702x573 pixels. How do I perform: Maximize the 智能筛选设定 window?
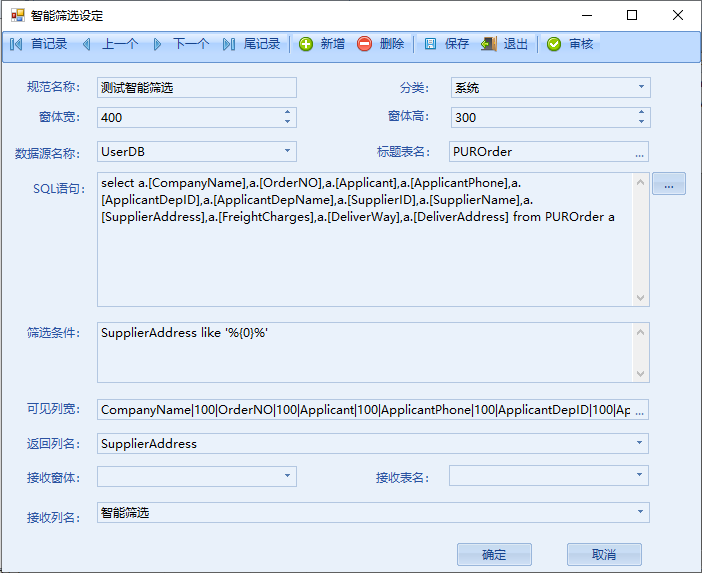632,15
